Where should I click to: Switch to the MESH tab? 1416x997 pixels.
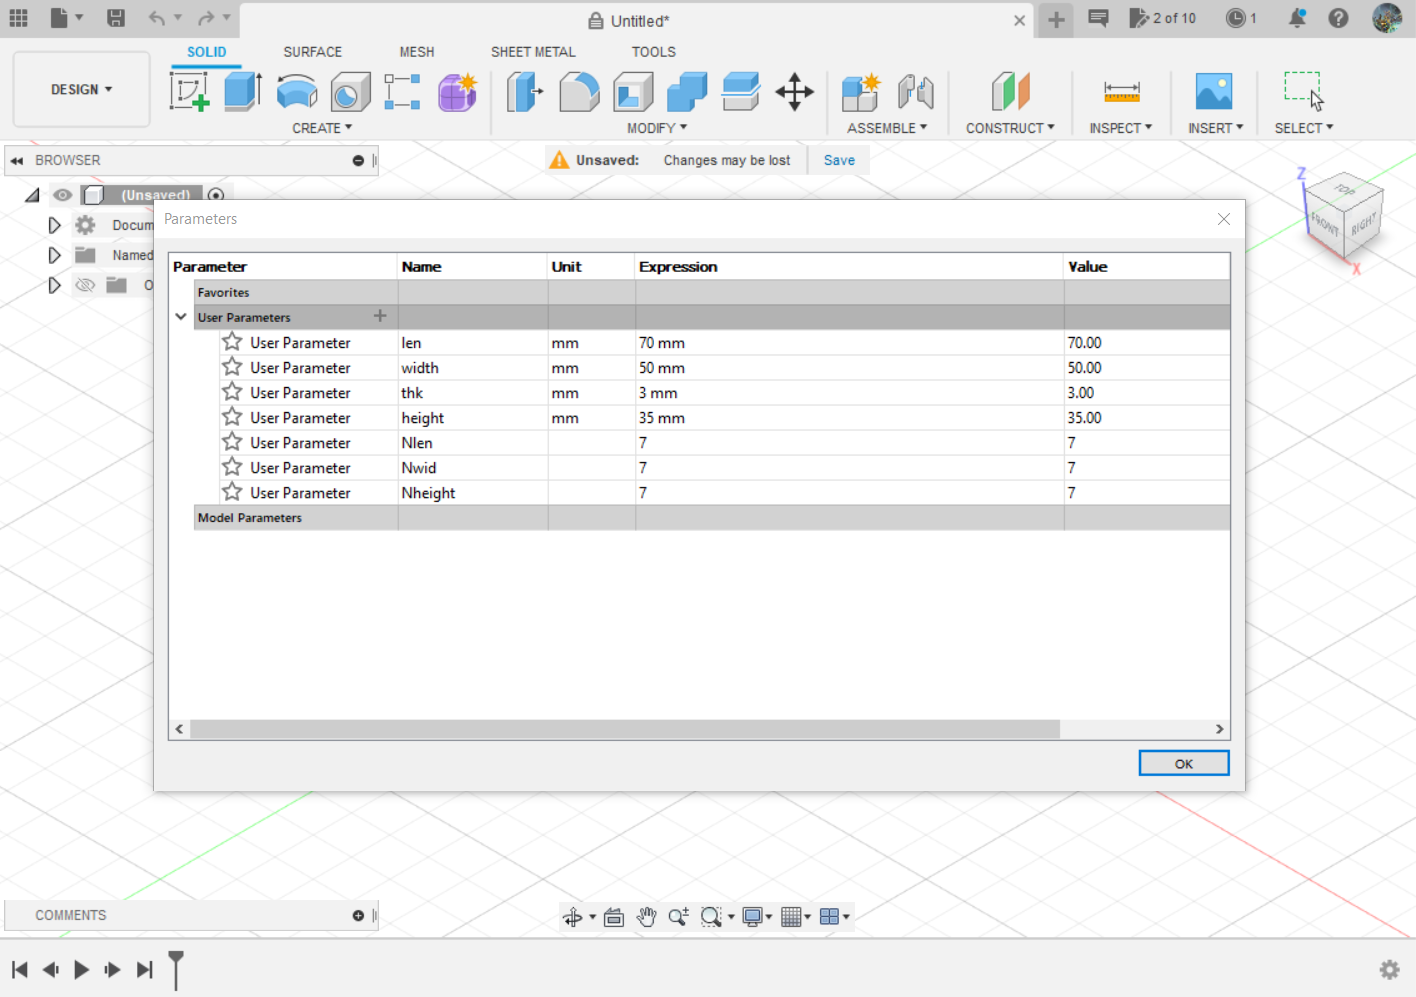417,52
